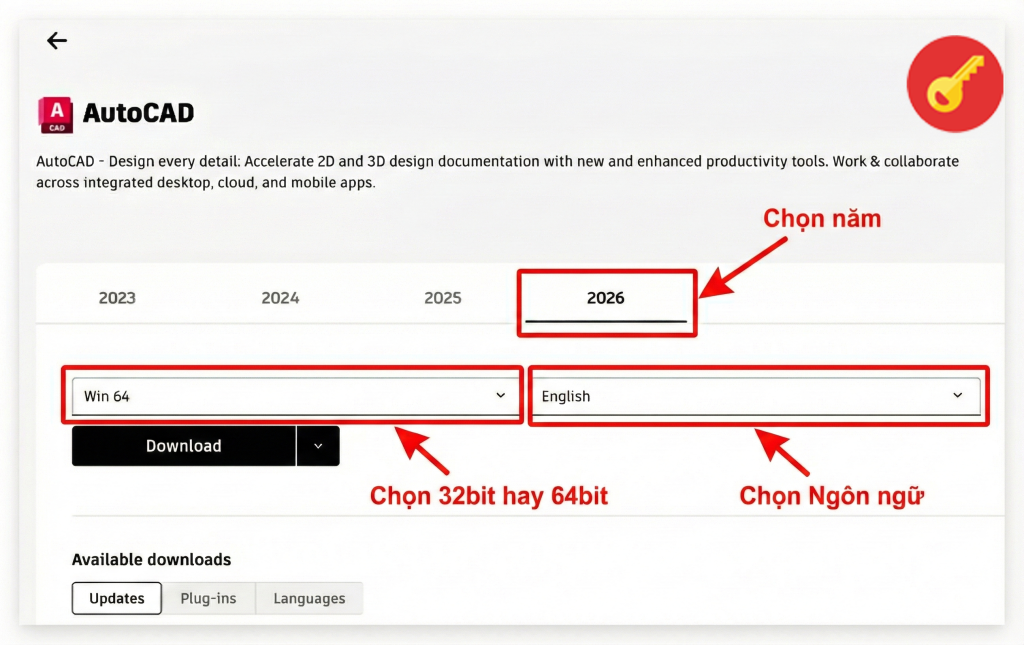Expand the arrow beside the Download button

click(x=318, y=446)
